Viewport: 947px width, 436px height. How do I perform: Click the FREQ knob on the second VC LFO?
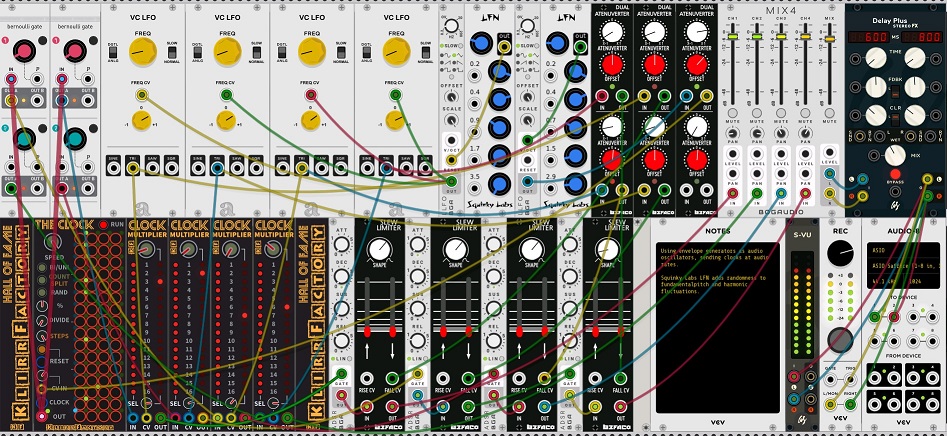227,52
